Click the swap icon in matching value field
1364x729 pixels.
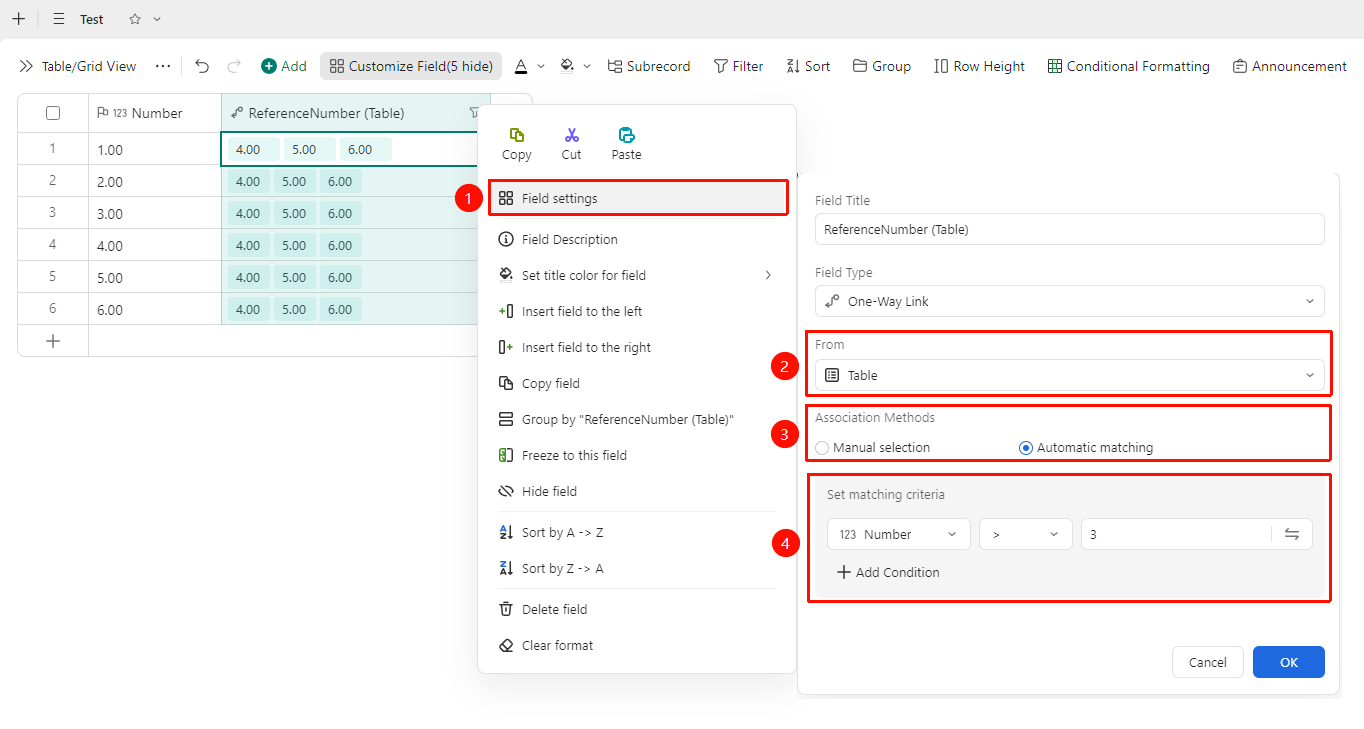tap(1292, 534)
